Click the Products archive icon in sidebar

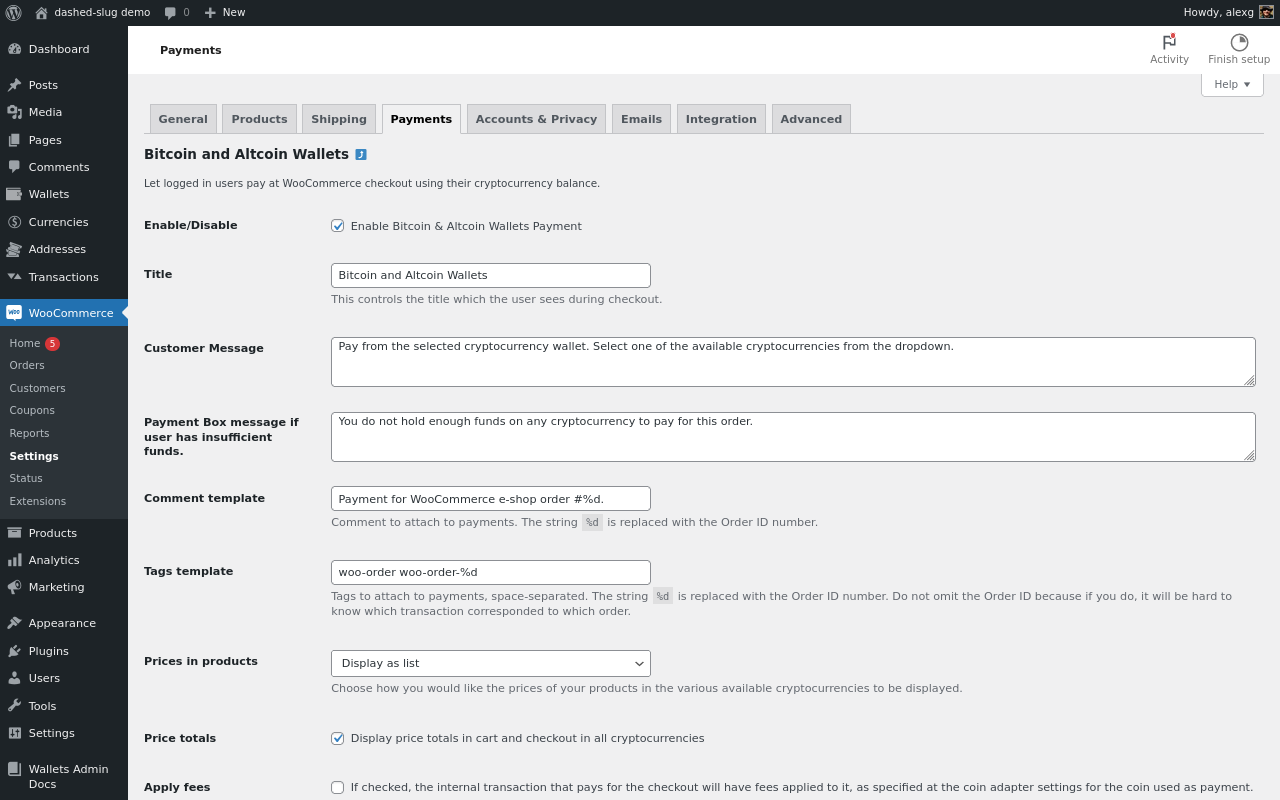14,533
